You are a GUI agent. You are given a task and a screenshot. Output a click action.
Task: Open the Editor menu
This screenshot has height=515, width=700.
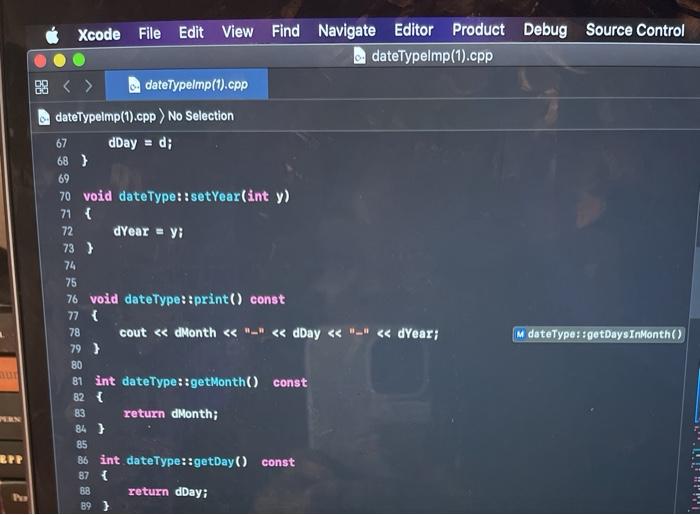(x=414, y=30)
